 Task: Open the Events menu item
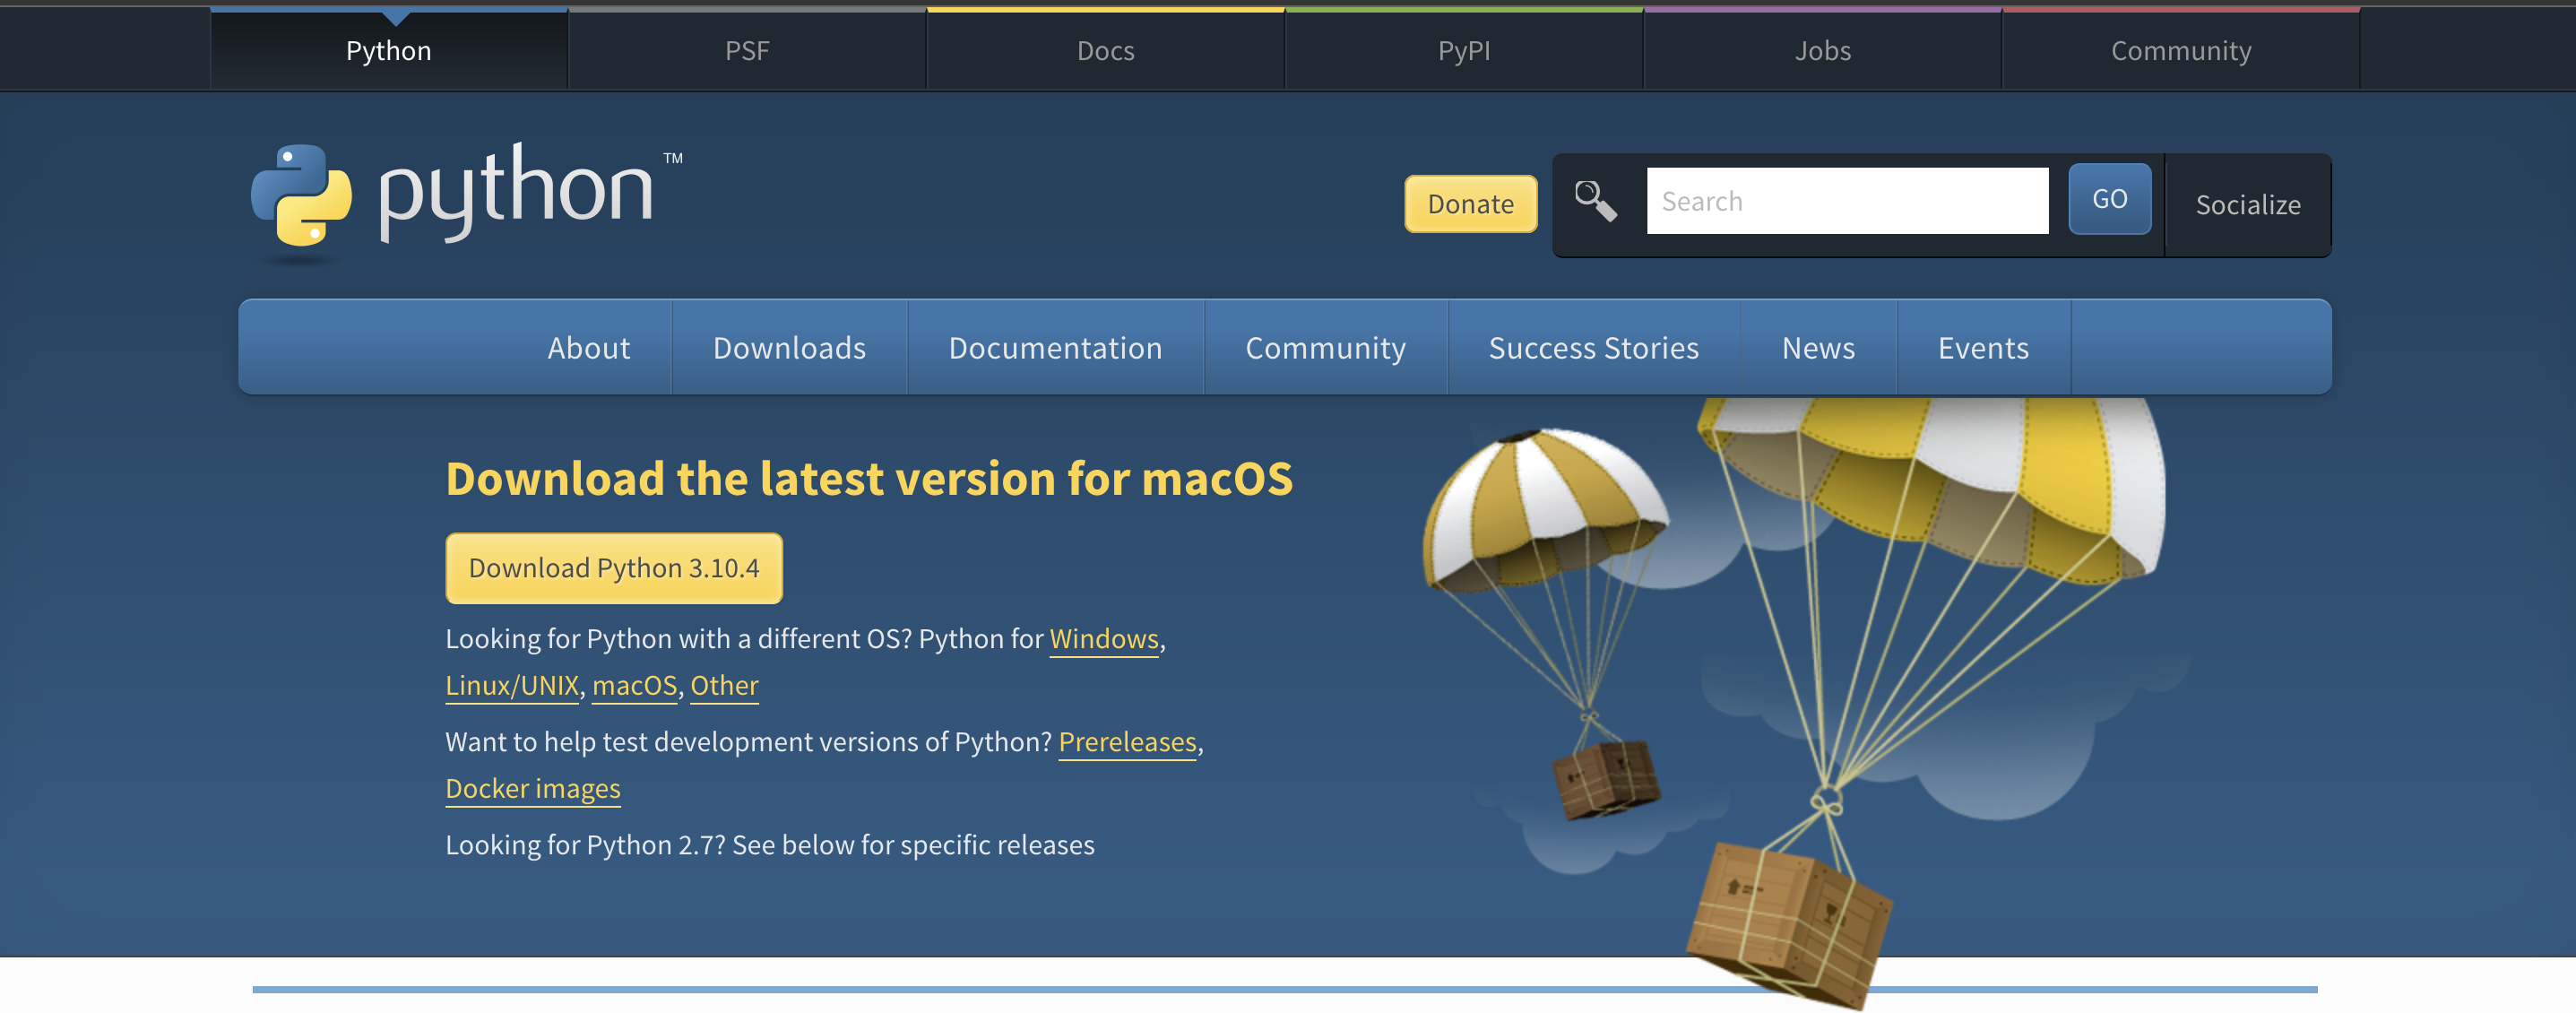click(x=1982, y=348)
